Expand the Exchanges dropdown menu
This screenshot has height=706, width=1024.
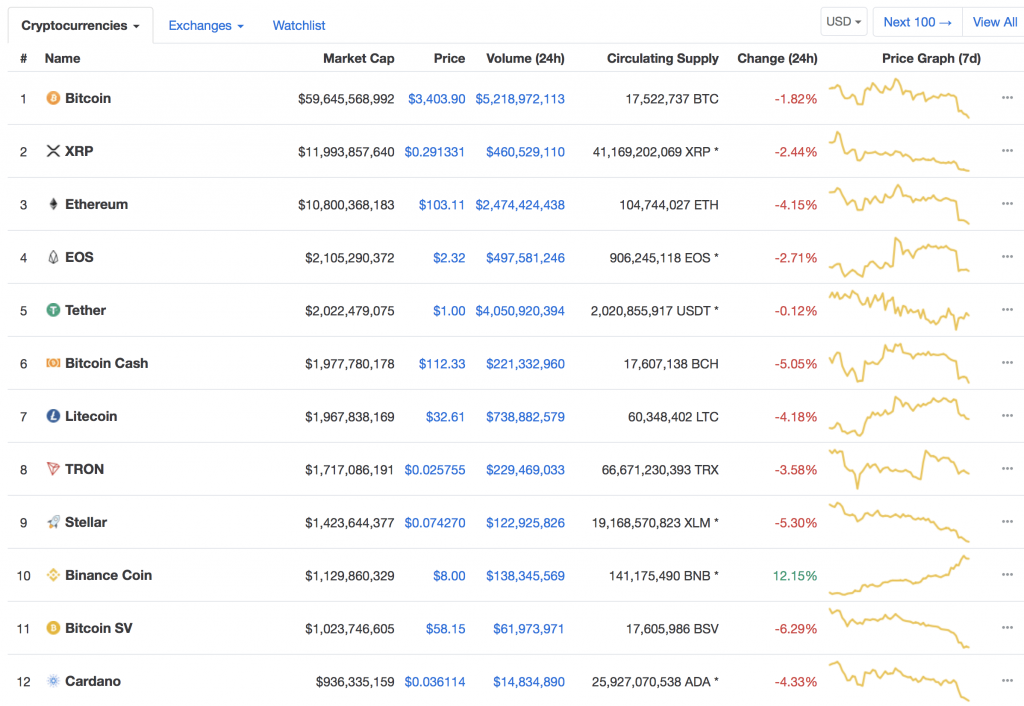(206, 25)
